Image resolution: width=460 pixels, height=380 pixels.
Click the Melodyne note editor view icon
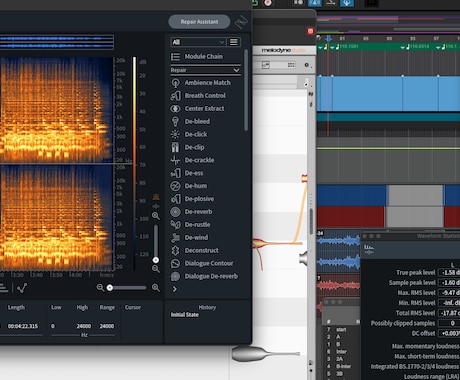click(x=266, y=65)
